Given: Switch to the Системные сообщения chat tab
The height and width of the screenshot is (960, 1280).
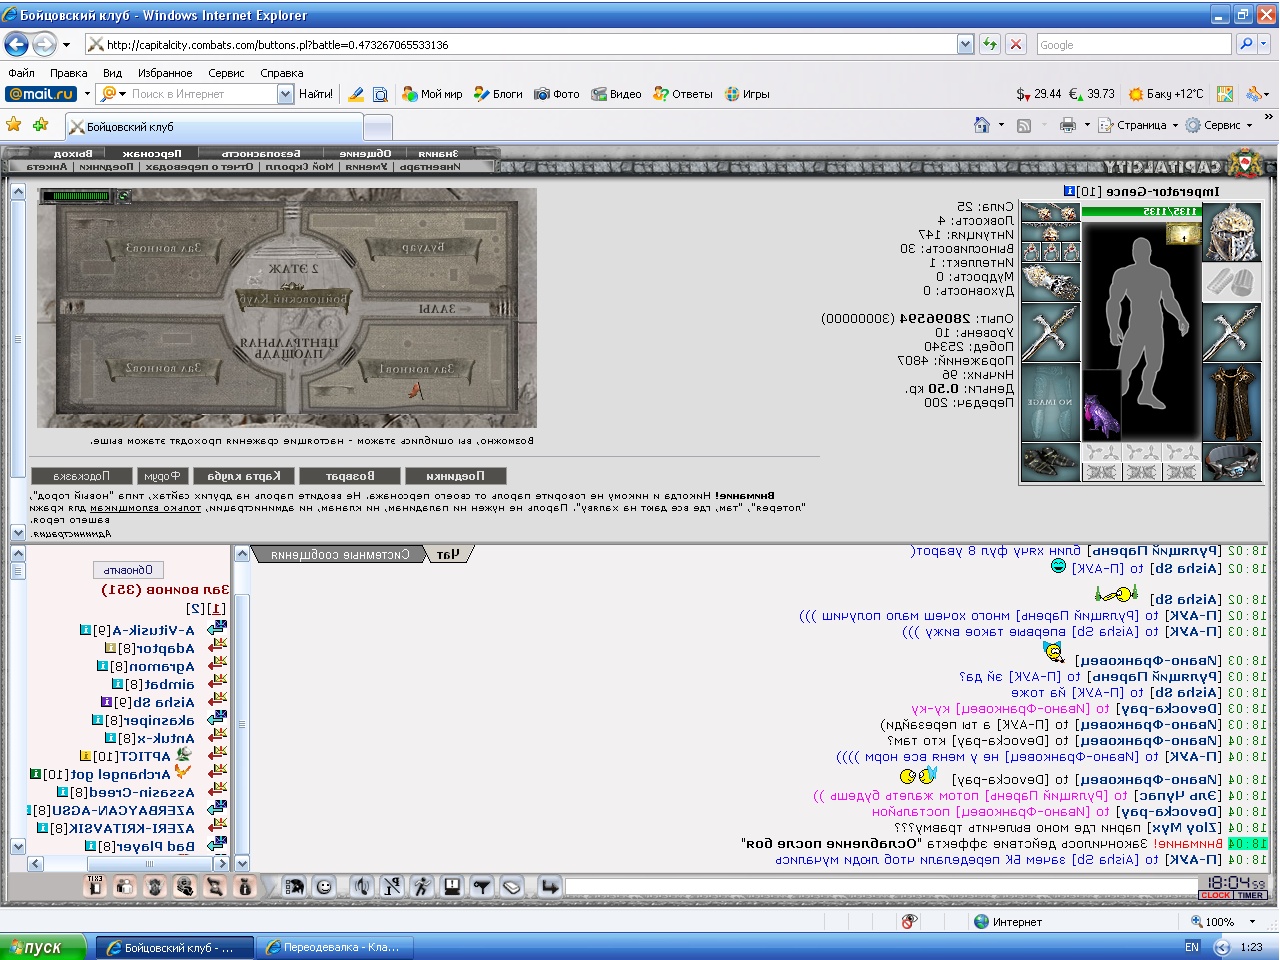Looking at the screenshot, I should 340,554.
